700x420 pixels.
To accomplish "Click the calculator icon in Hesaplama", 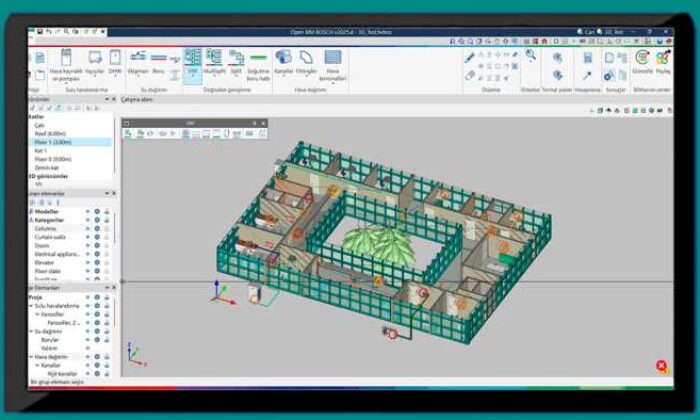I will click(588, 57).
